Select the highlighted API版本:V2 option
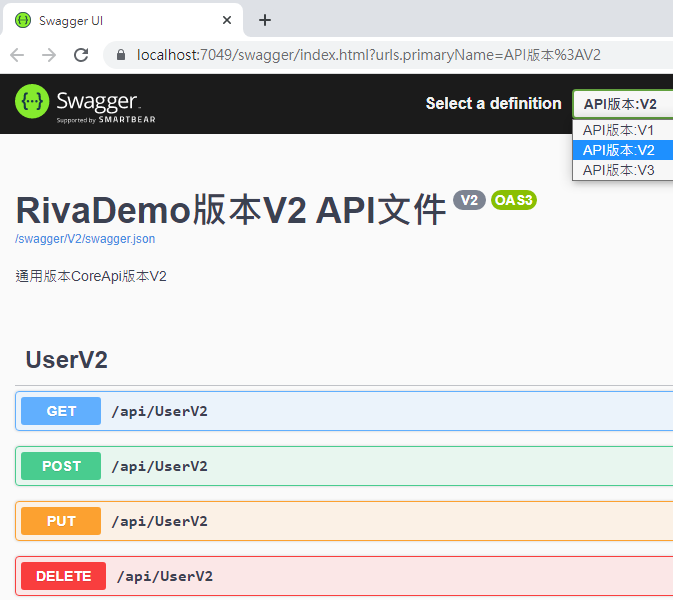 [x=618, y=150]
